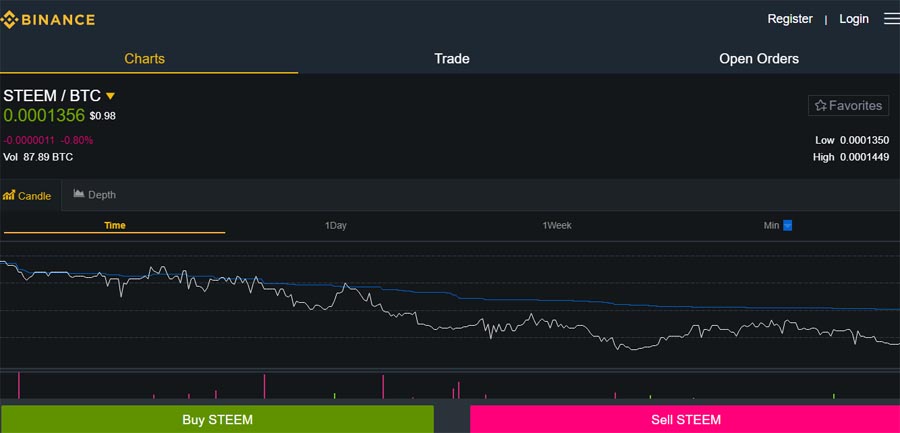Click the -0.80% change value
Screen dimensions: 900x433
tap(77, 140)
